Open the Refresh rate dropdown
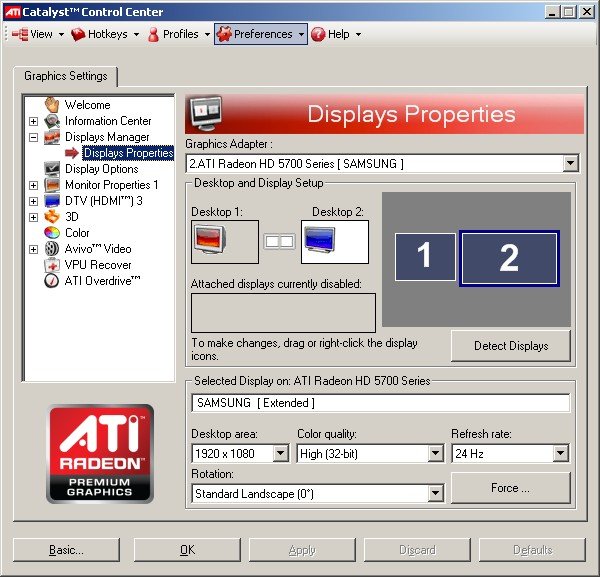 coord(561,454)
